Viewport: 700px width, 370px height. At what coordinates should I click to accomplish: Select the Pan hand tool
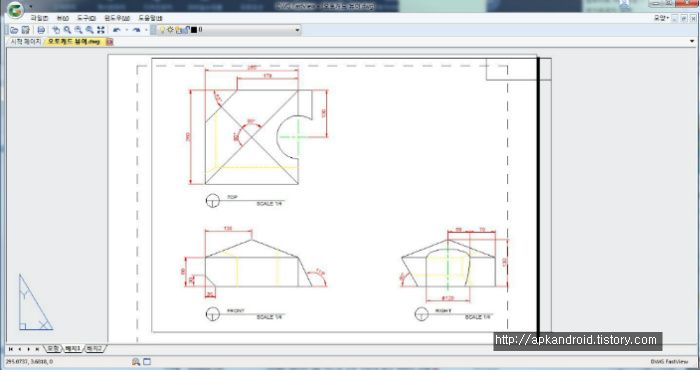(x=56, y=30)
